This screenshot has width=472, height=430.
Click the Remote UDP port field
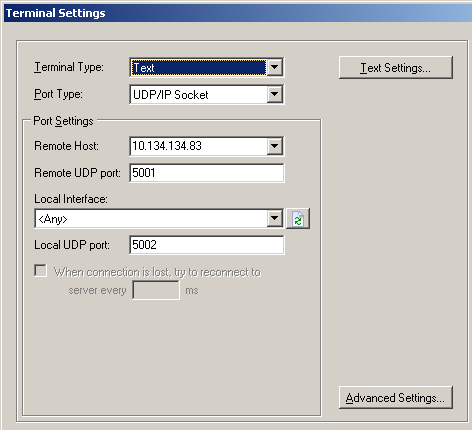(x=207, y=173)
